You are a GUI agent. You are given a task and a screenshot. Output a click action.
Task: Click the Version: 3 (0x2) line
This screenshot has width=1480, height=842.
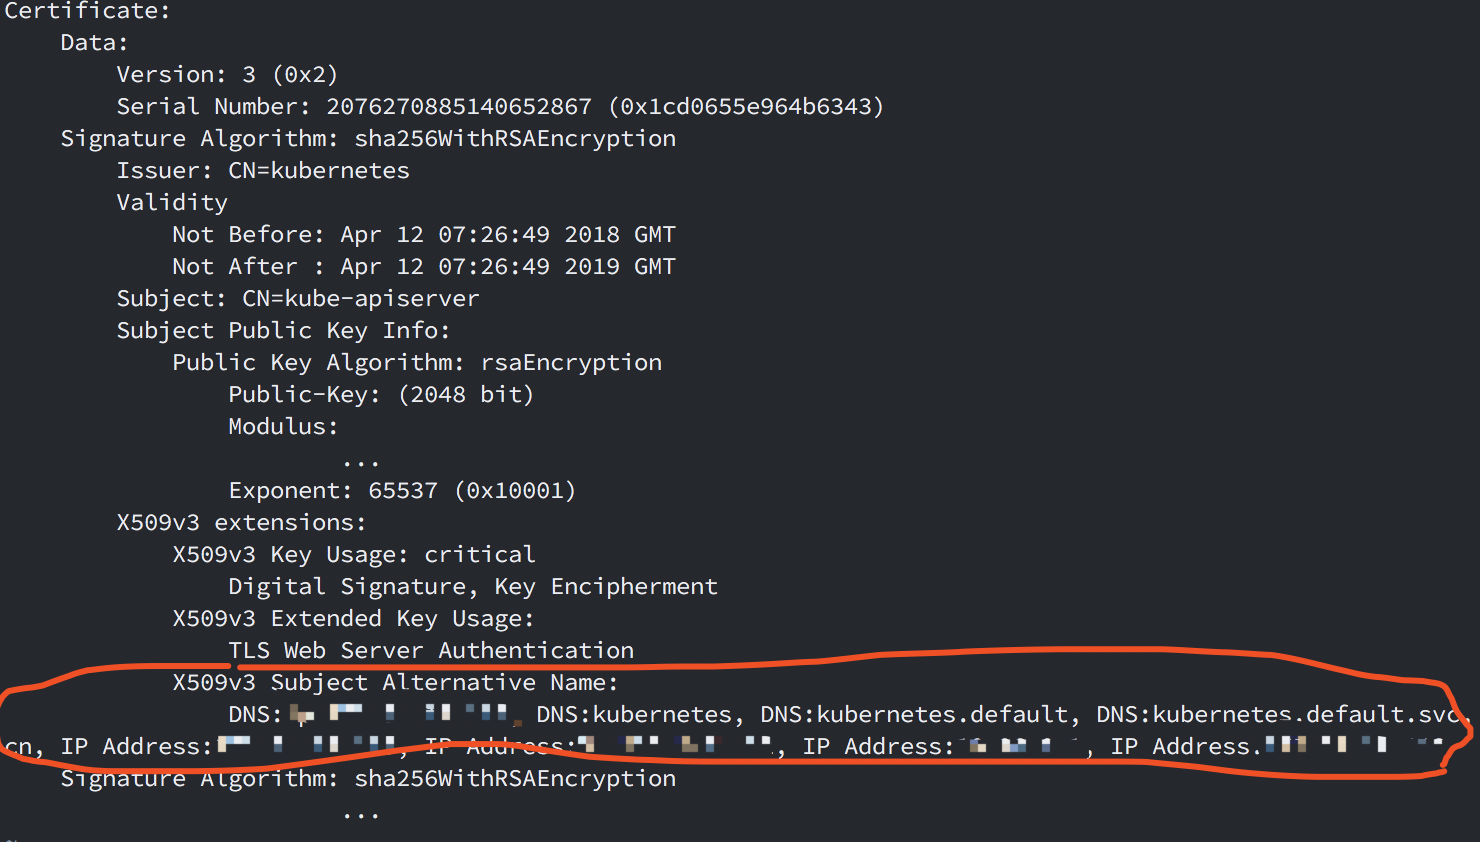[x=227, y=75]
